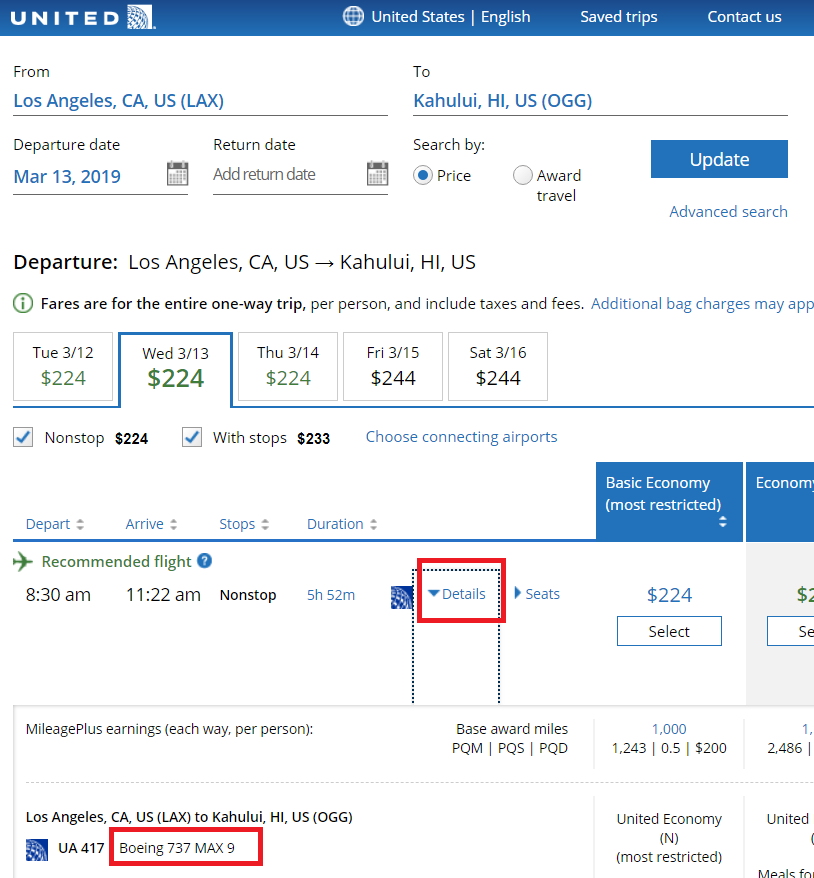Open the Contact us link
Image resolution: width=814 pixels, height=878 pixels.
click(744, 17)
